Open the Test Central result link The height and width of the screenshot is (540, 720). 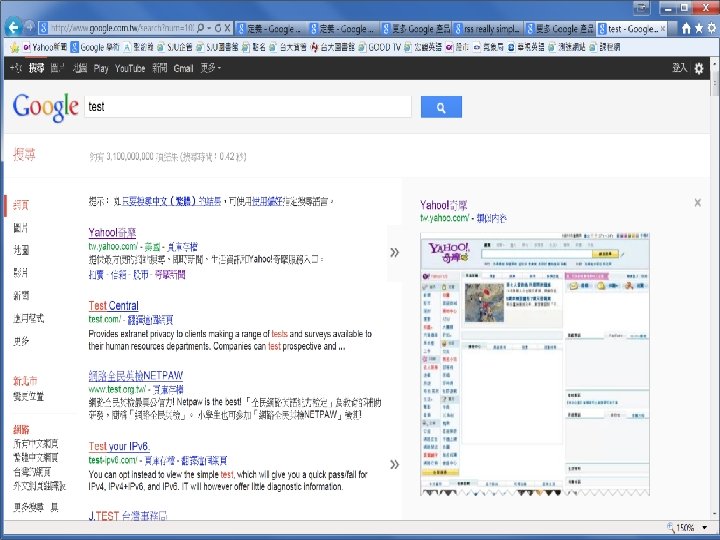pyautogui.click(x=113, y=305)
